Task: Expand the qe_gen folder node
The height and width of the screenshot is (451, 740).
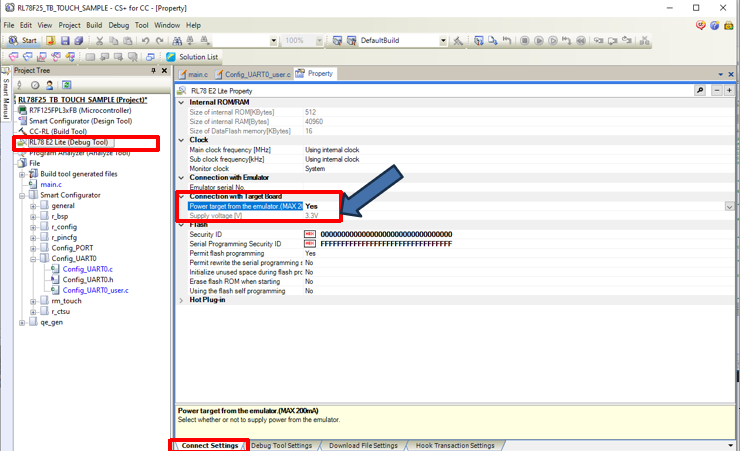Action: 22,323
